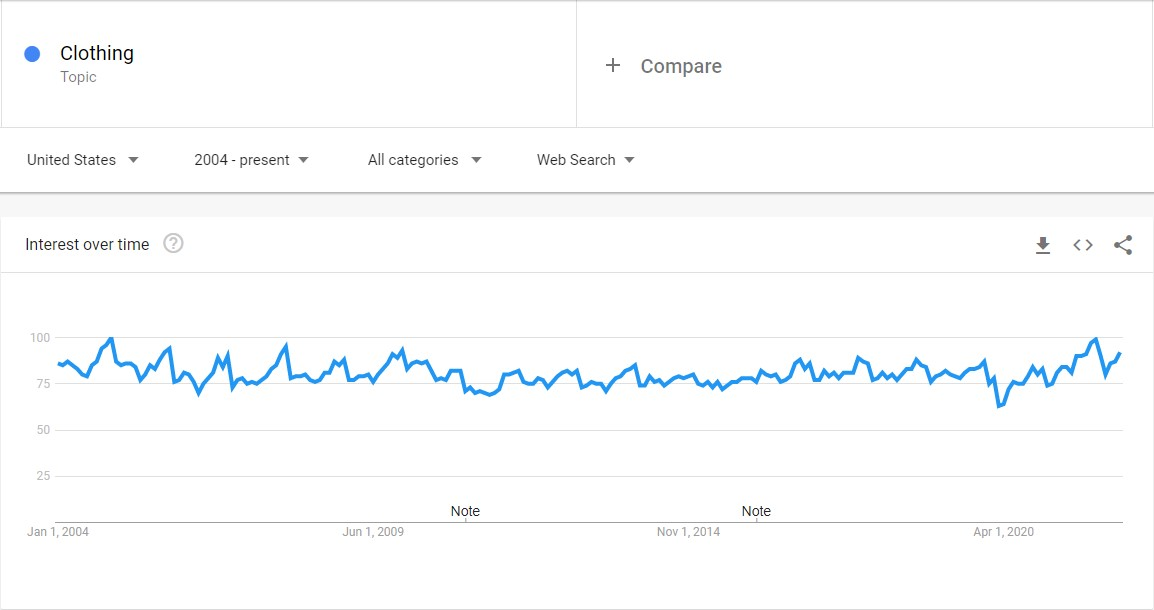Select the first Note marker near 2011
The height and width of the screenshot is (610, 1154).
click(465, 511)
